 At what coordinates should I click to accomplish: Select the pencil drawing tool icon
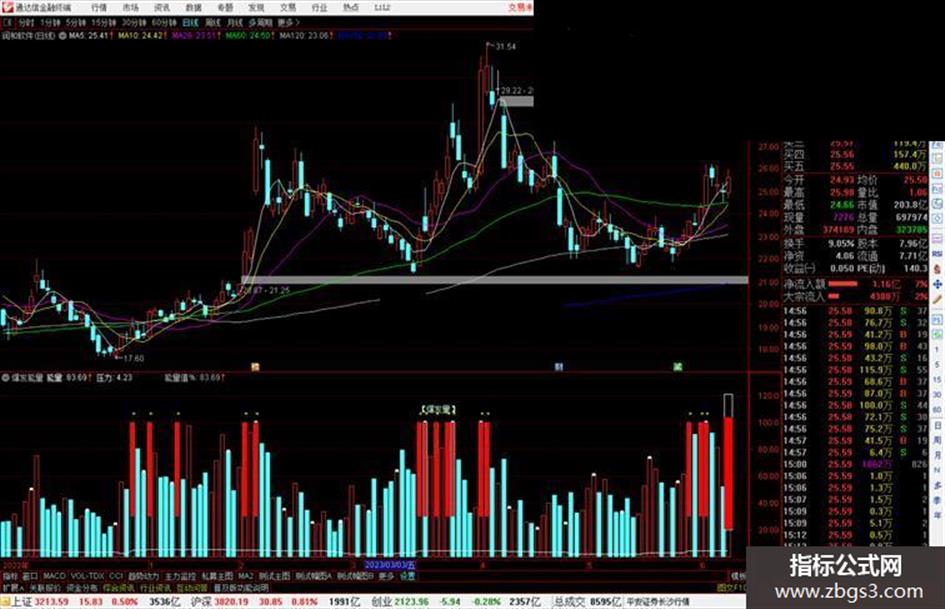(x=937, y=300)
